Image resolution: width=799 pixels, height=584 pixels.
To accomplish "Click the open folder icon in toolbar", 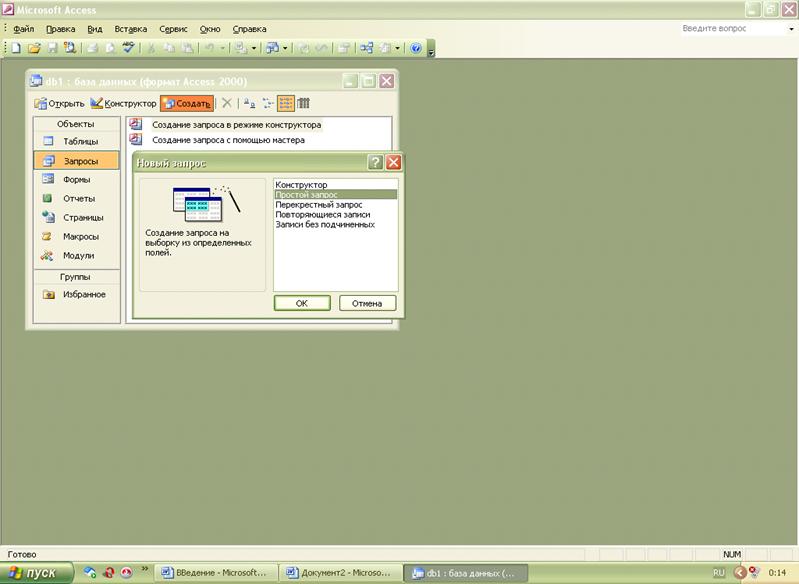I will [x=34, y=47].
